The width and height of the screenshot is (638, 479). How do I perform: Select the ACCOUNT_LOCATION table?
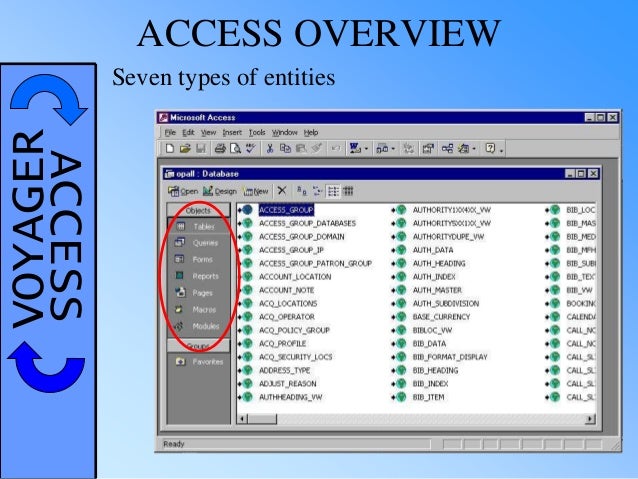[x=295, y=277]
